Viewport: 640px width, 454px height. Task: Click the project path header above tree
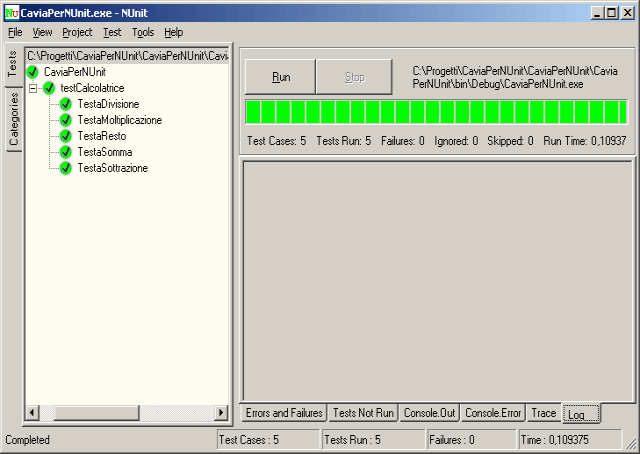(x=127, y=56)
